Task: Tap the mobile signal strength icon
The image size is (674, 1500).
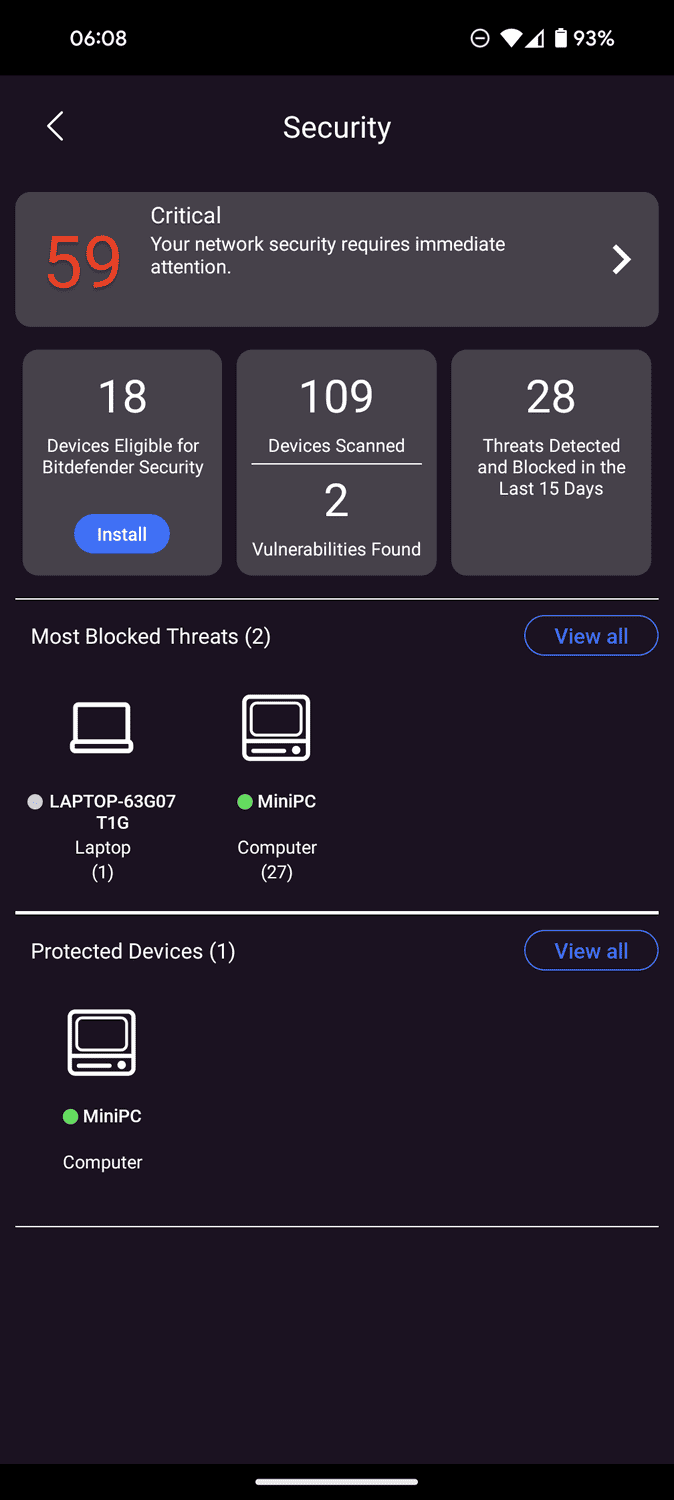Action: tap(535, 38)
